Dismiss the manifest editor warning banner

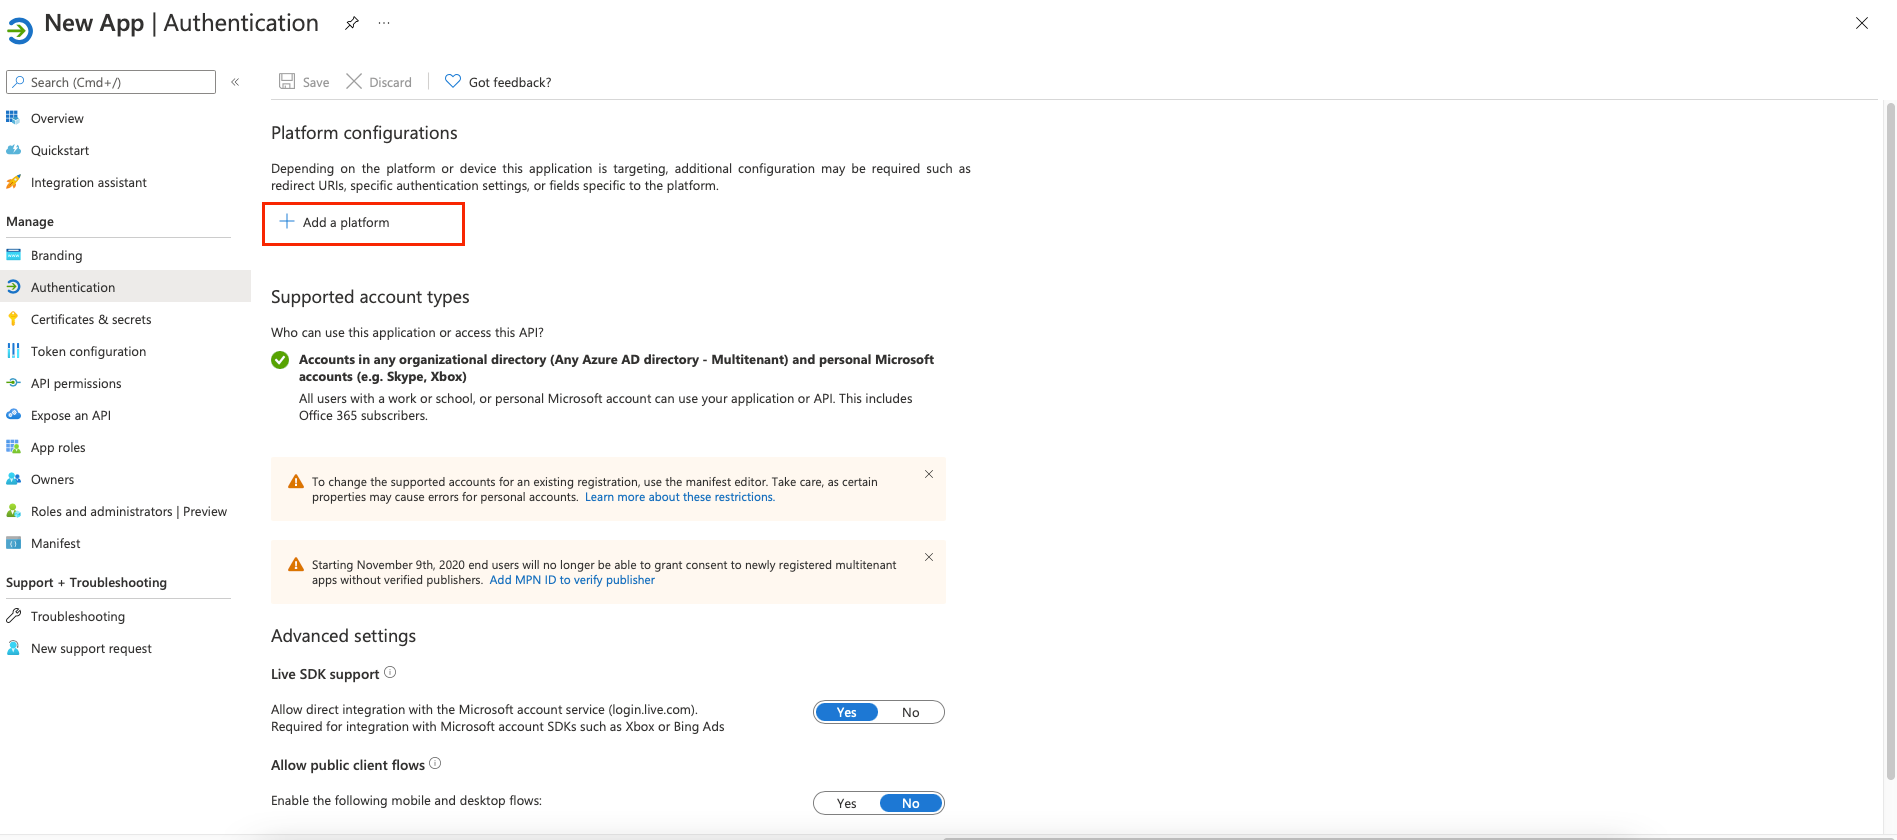click(929, 474)
